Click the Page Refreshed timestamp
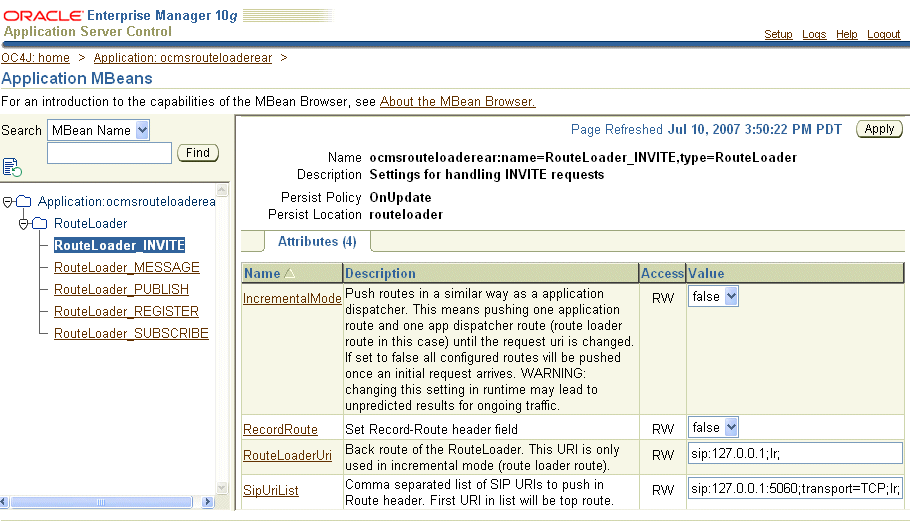This screenshot has height=522, width=910. point(754,129)
